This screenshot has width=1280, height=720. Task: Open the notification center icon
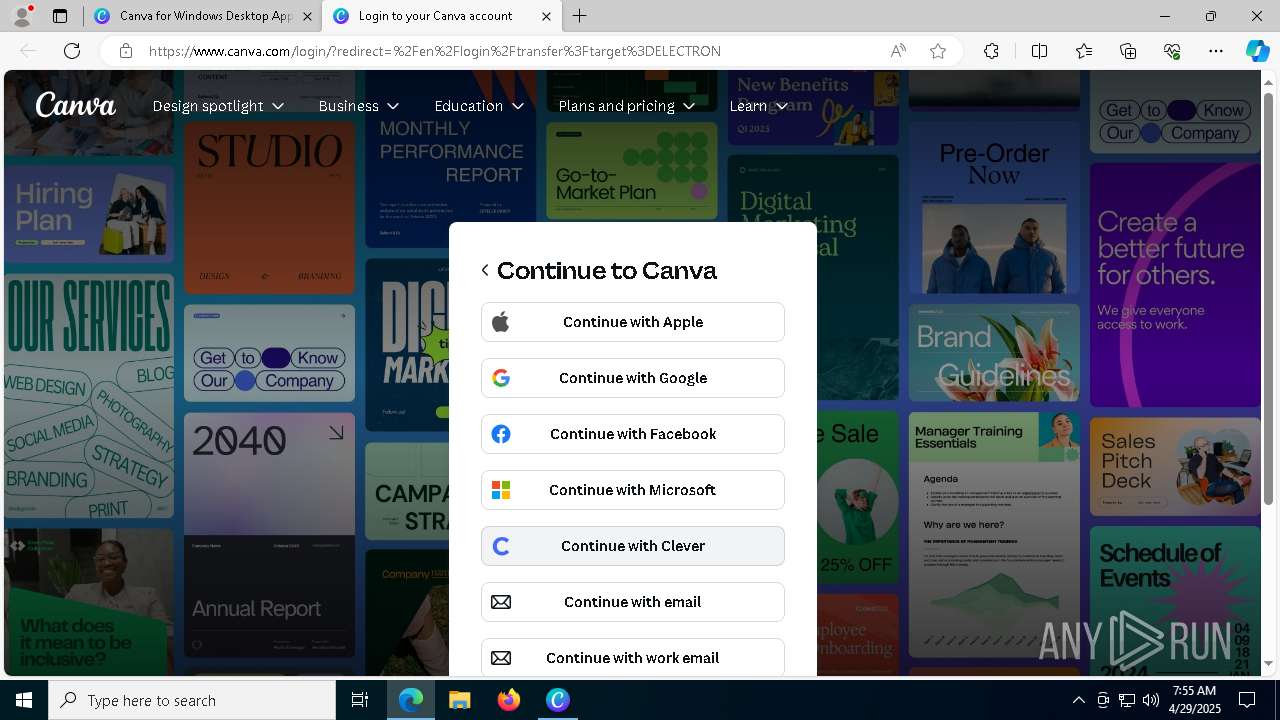coord(1247,700)
